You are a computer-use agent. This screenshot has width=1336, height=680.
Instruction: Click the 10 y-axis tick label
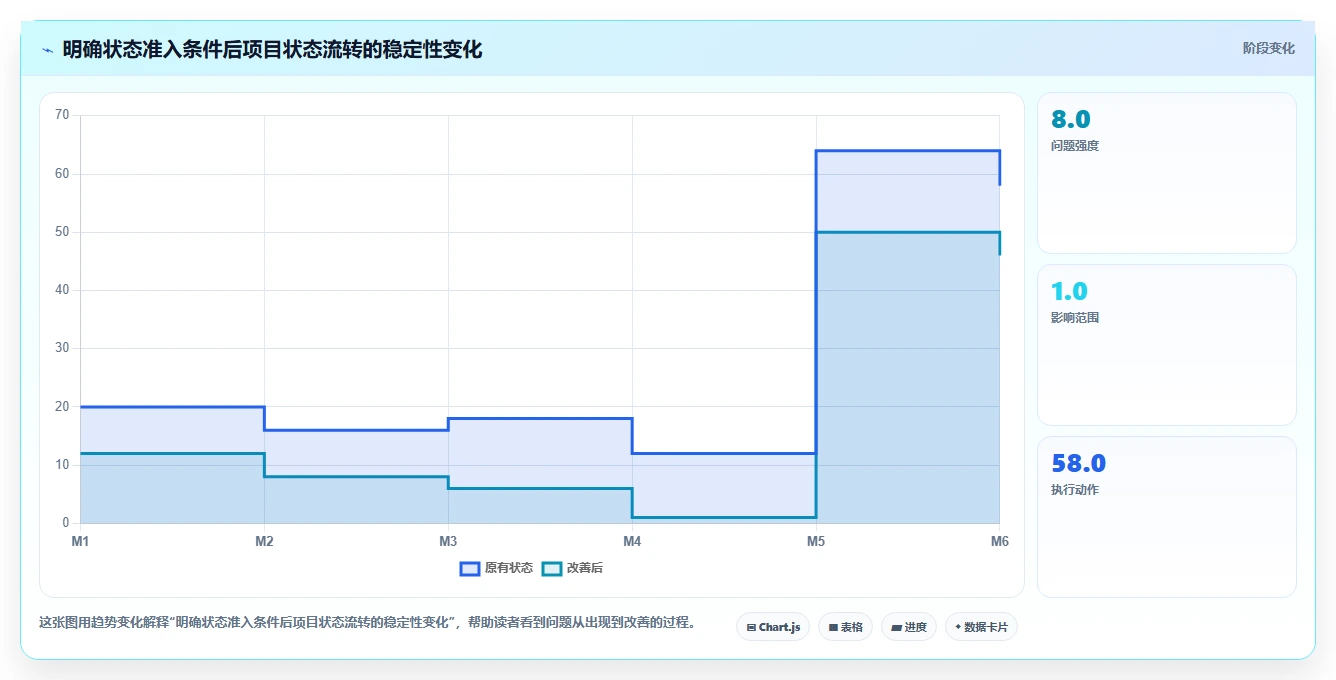(x=62, y=465)
